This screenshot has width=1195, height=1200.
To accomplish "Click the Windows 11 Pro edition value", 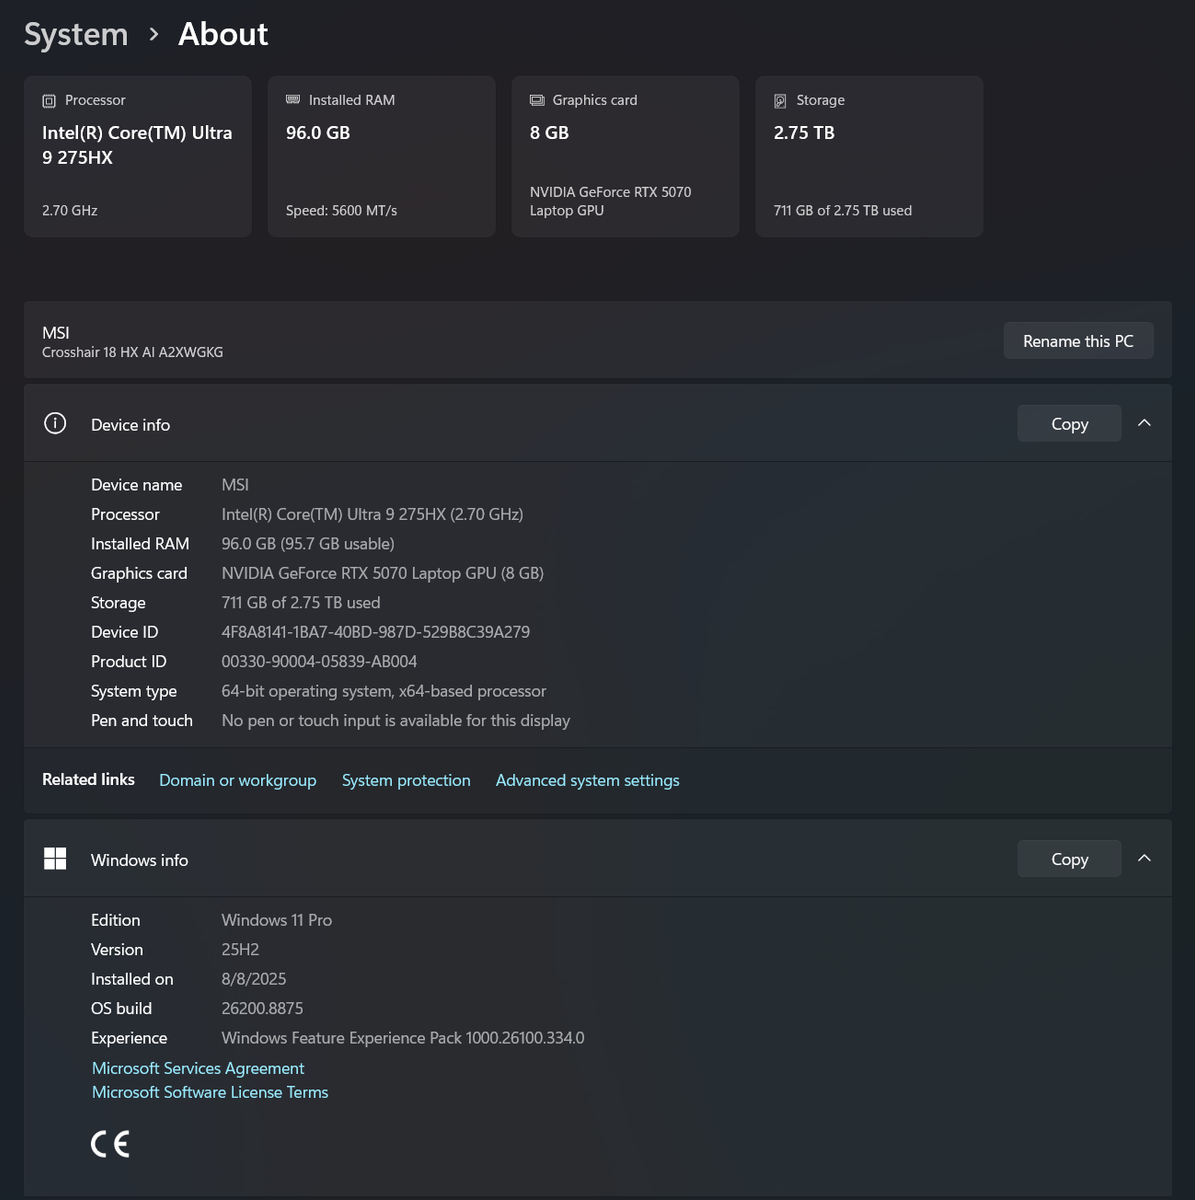I will click(x=277, y=920).
